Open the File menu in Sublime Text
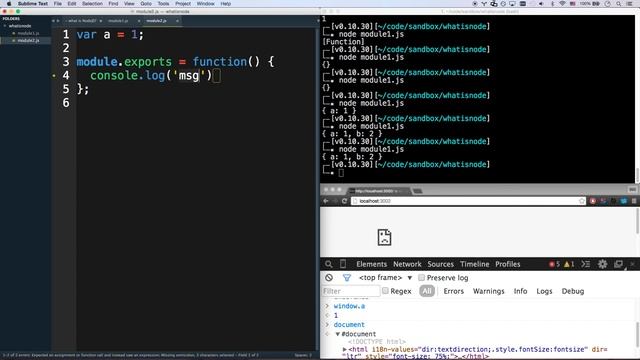This screenshot has height=360, width=640. tap(58, 4)
